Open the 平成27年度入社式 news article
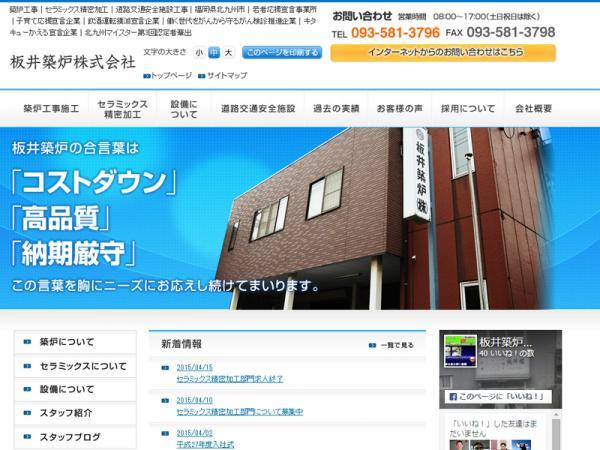Image resolution: width=600 pixels, height=450 pixels. pos(205,445)
